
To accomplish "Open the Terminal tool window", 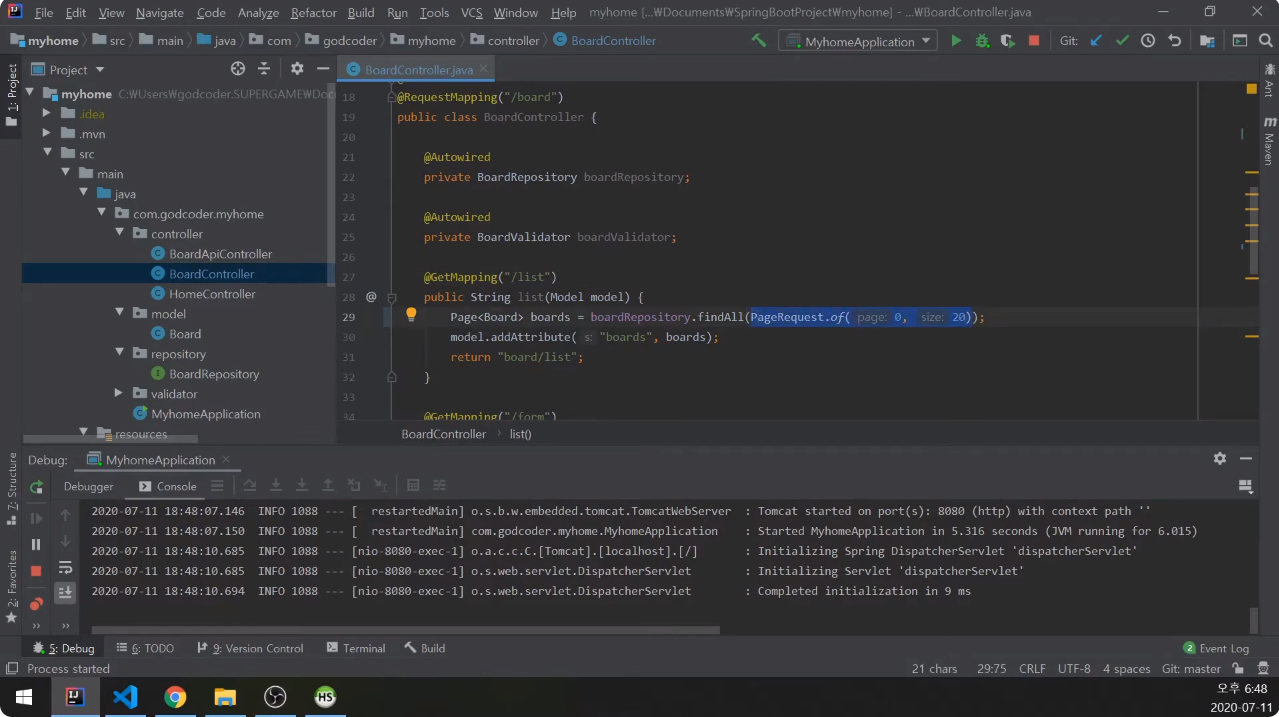I will [x=355, y=648].
